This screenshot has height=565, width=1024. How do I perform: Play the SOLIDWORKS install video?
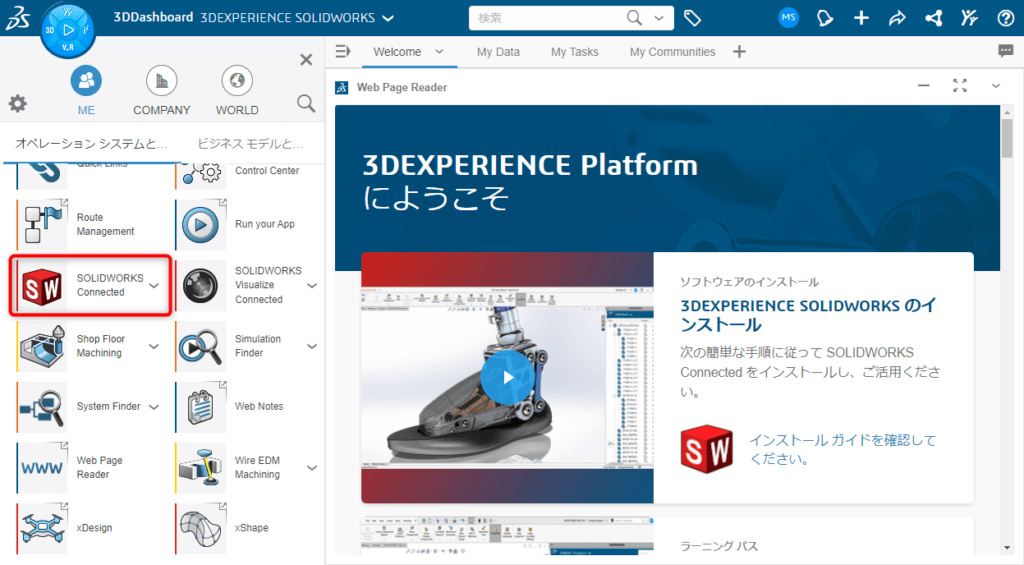click(507, 378)
